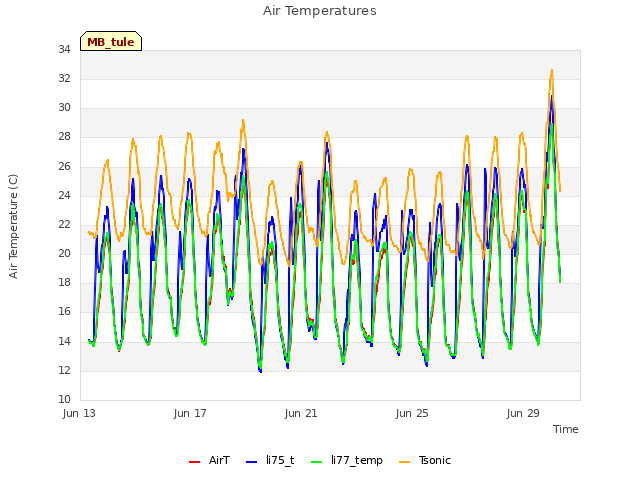Click the Time axis label
The image size is (640, 480).
pyautogui.click(x=566, y=429)
